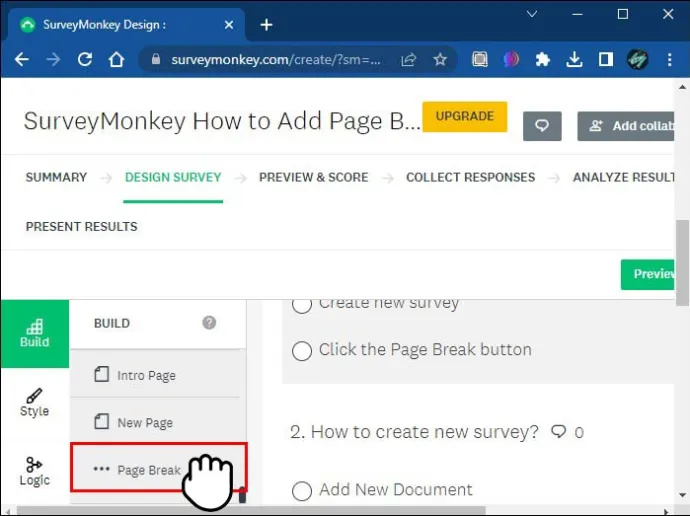Toggle the browser side panel icon
690x516 pixels.
point(606,59)
